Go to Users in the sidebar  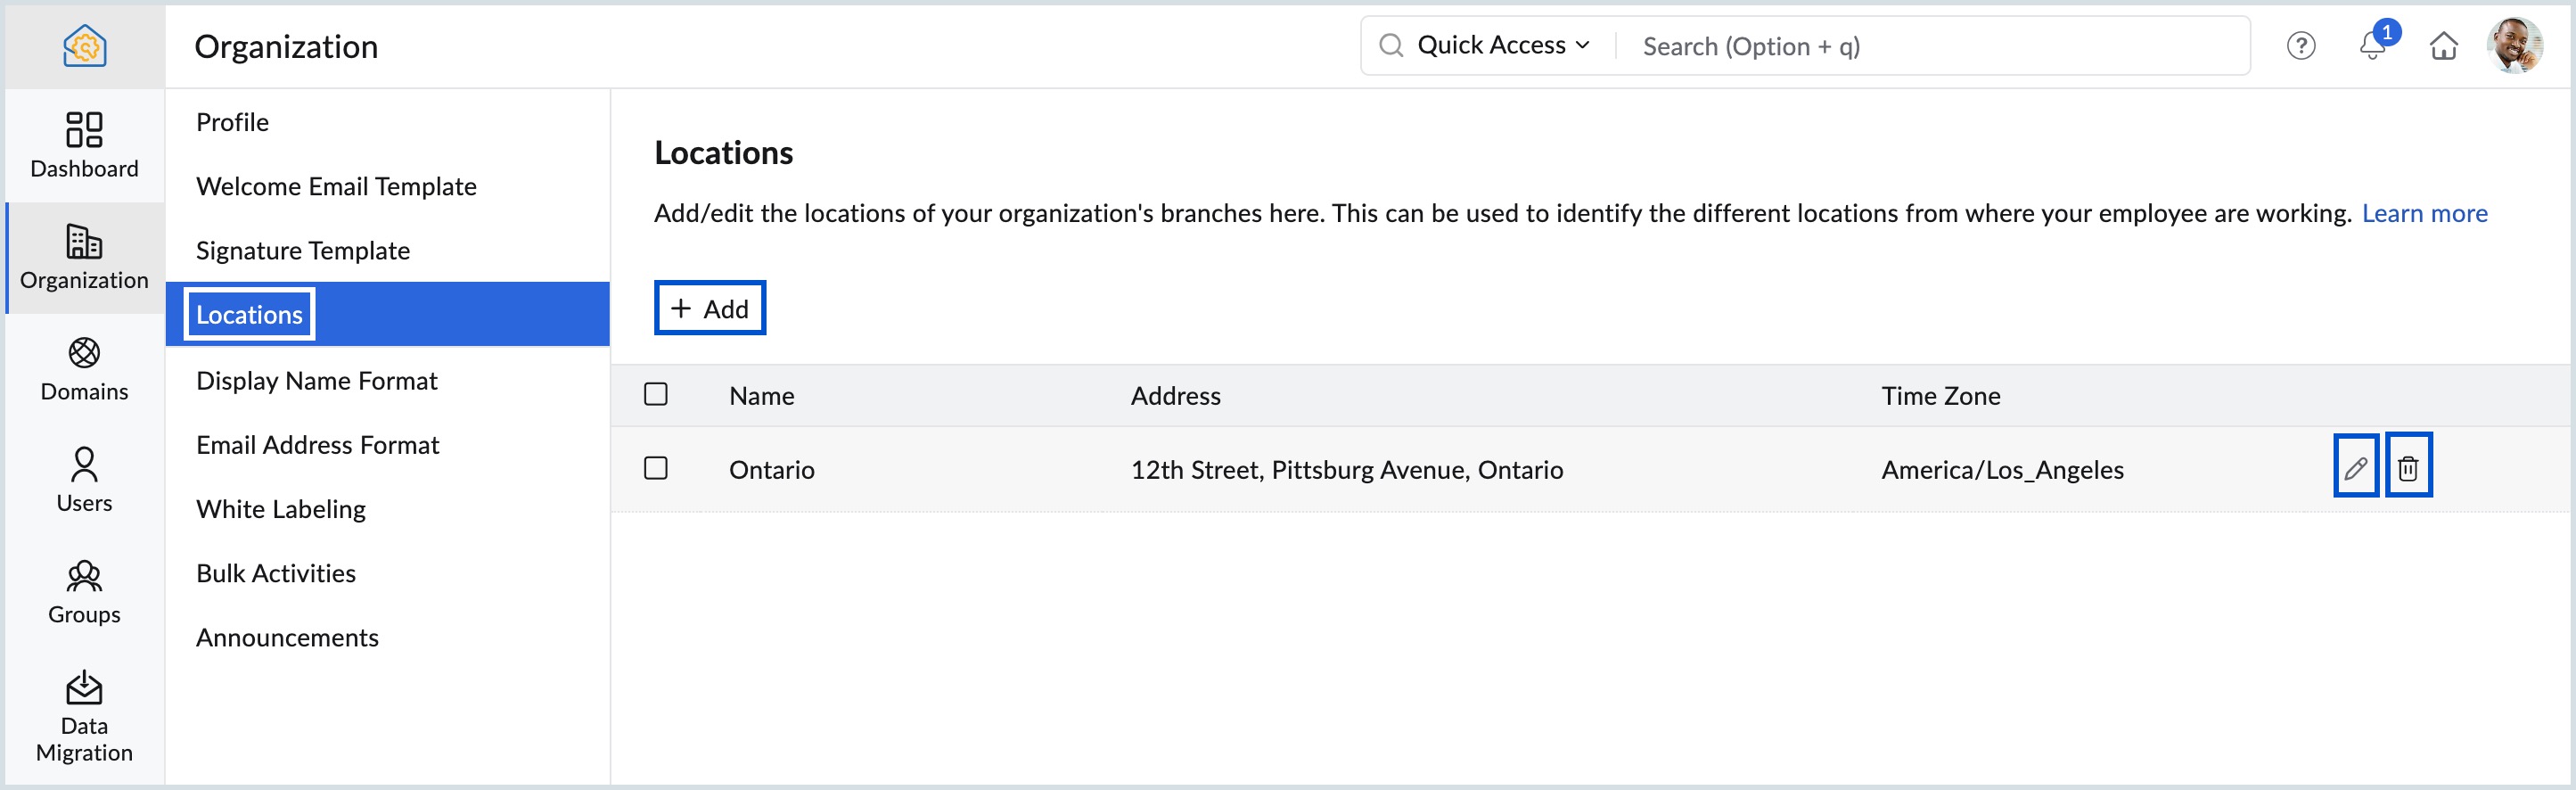[x=84, y=480]
